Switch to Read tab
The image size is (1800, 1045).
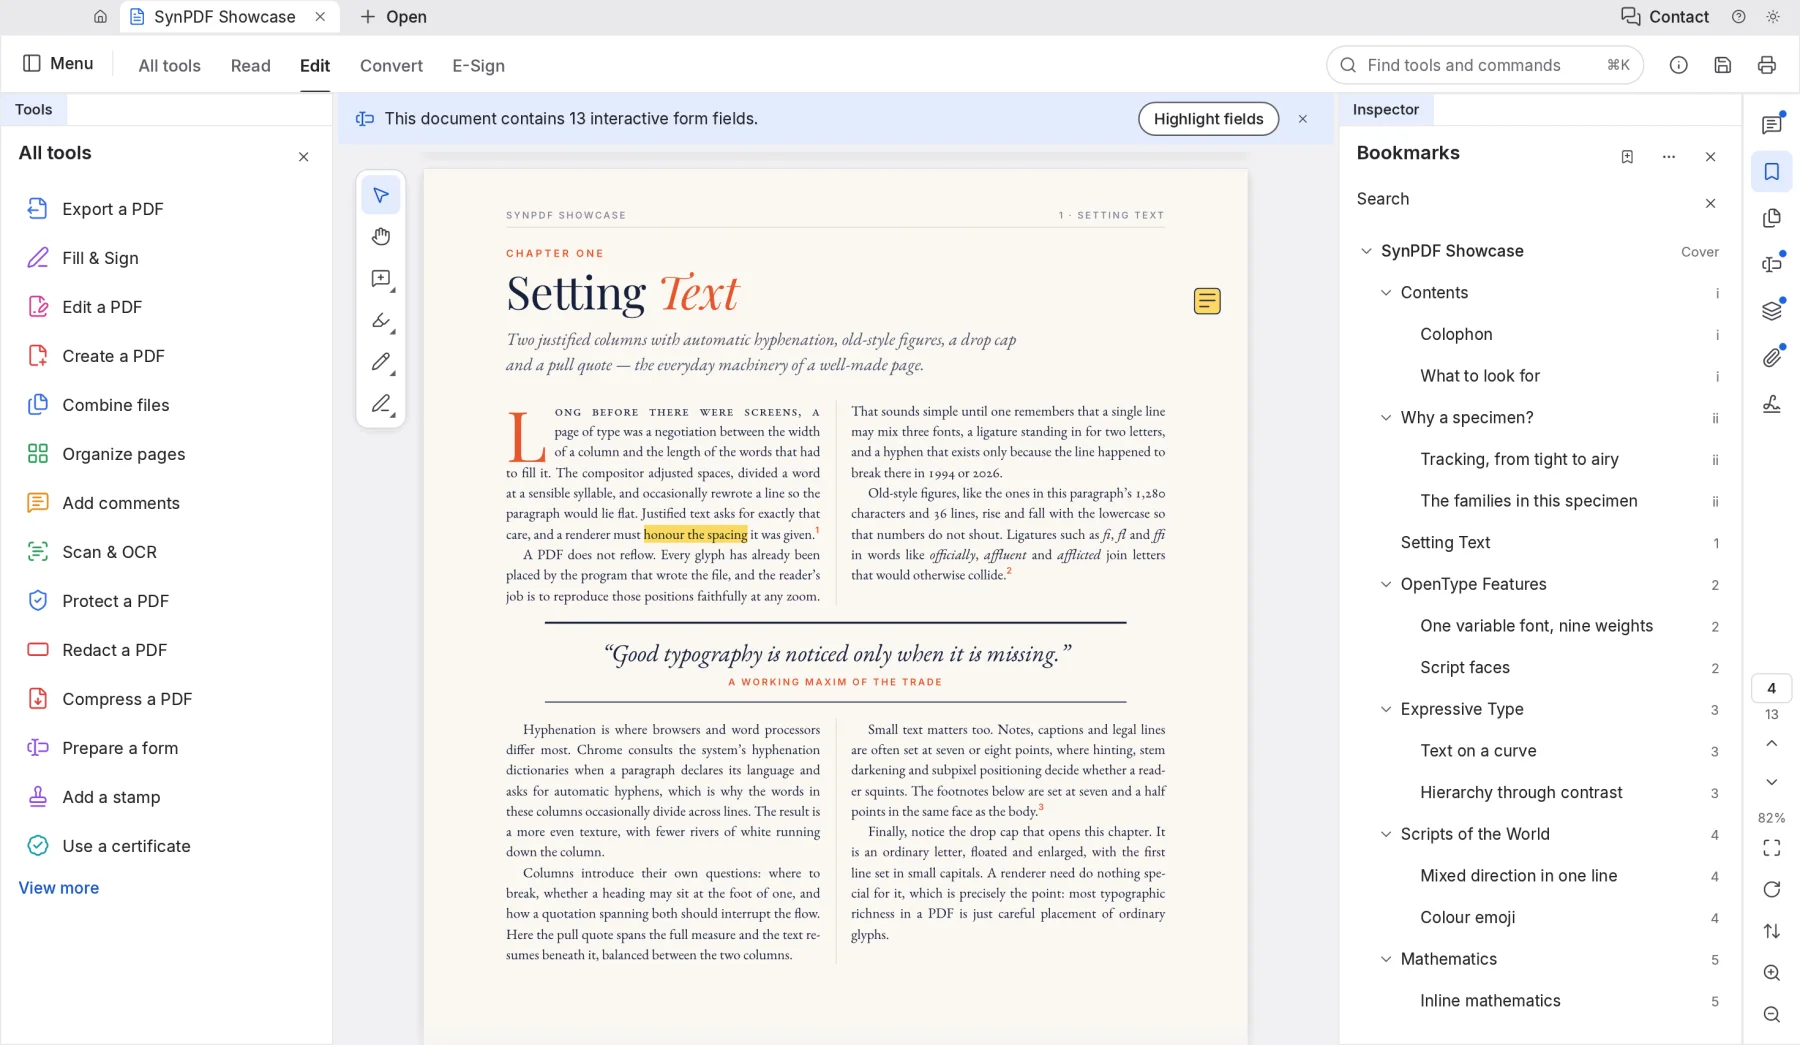pos(250,66)
